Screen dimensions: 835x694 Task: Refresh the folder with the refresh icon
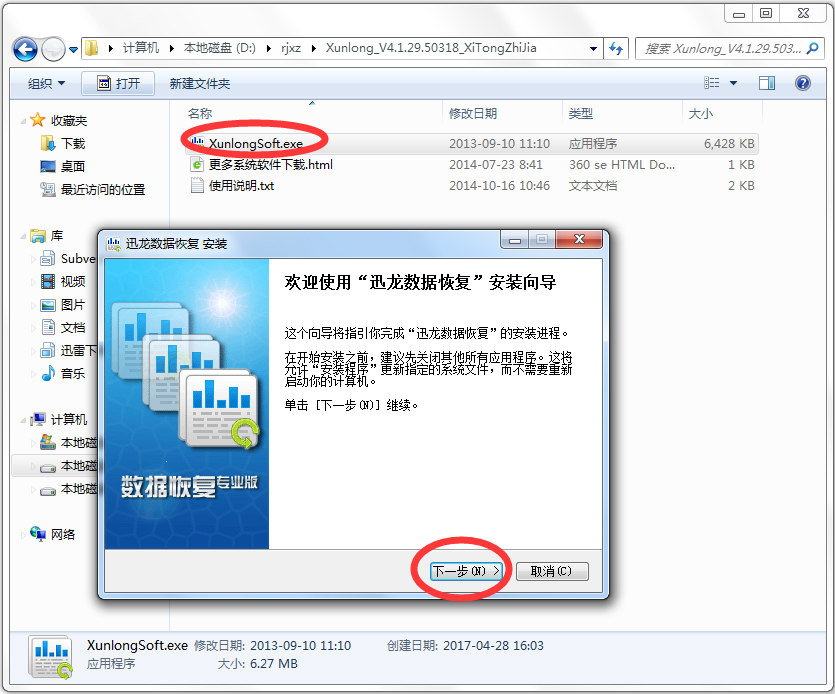[616, 49]
